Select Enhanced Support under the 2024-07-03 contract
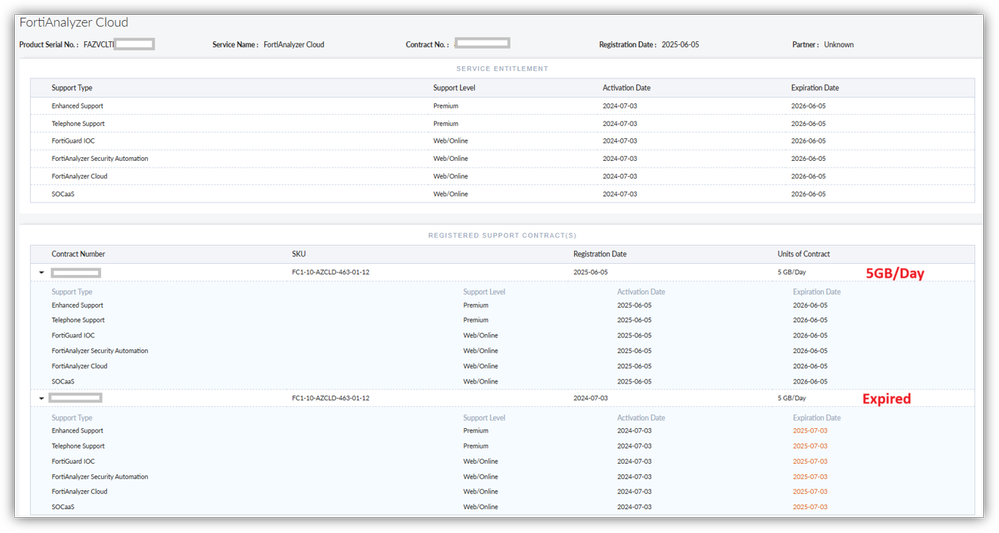The height and width of the screenshot is (533, 999). pos(77,431)
